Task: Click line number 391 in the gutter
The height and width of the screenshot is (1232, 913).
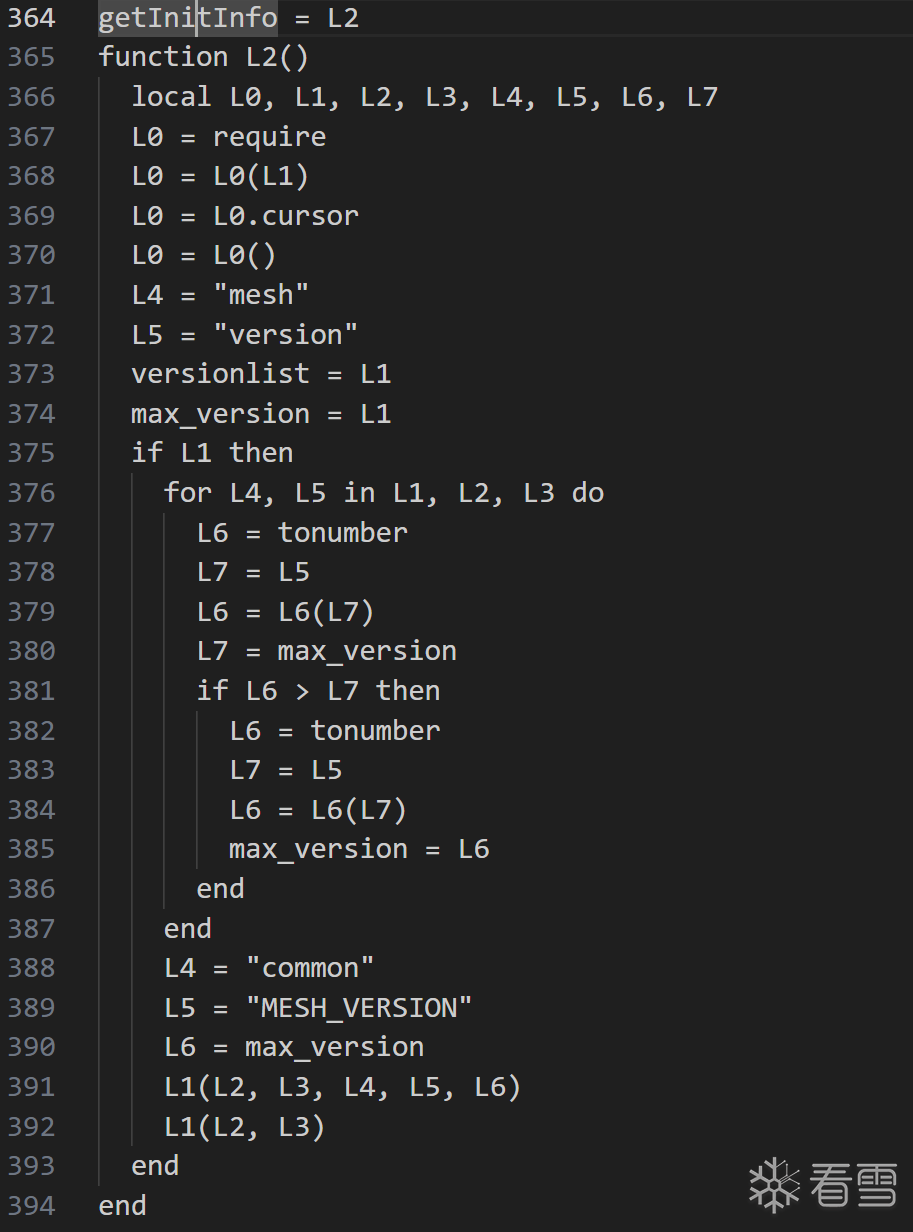Action: coord(32,1087)
